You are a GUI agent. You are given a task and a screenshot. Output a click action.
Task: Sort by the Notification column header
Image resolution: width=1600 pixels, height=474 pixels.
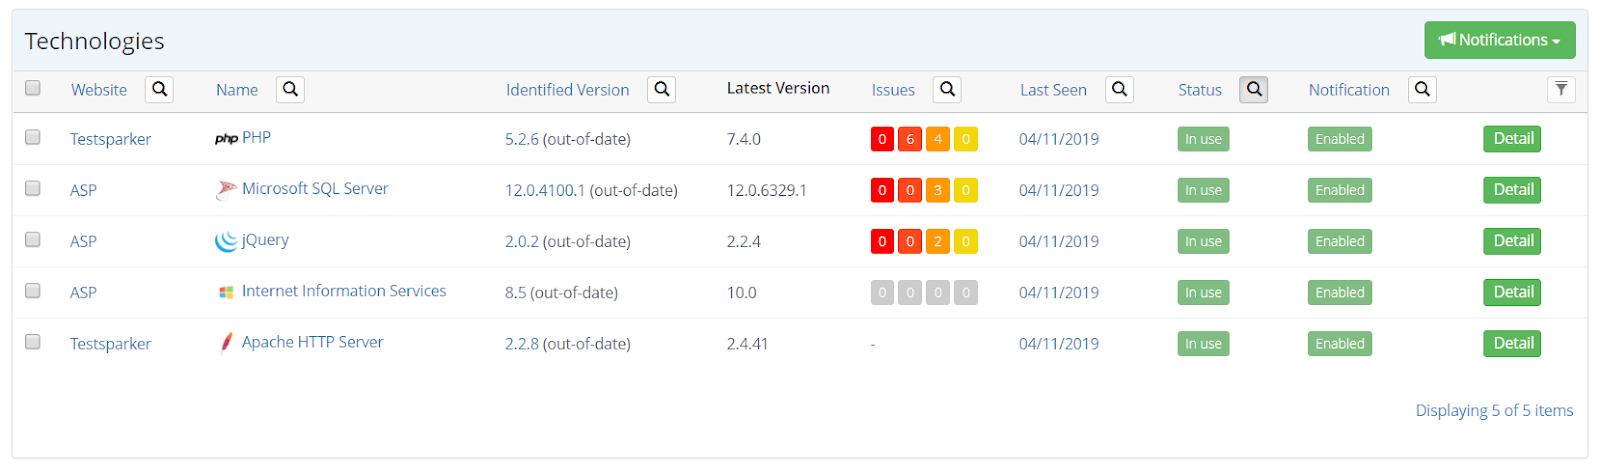pos(1349,90)
